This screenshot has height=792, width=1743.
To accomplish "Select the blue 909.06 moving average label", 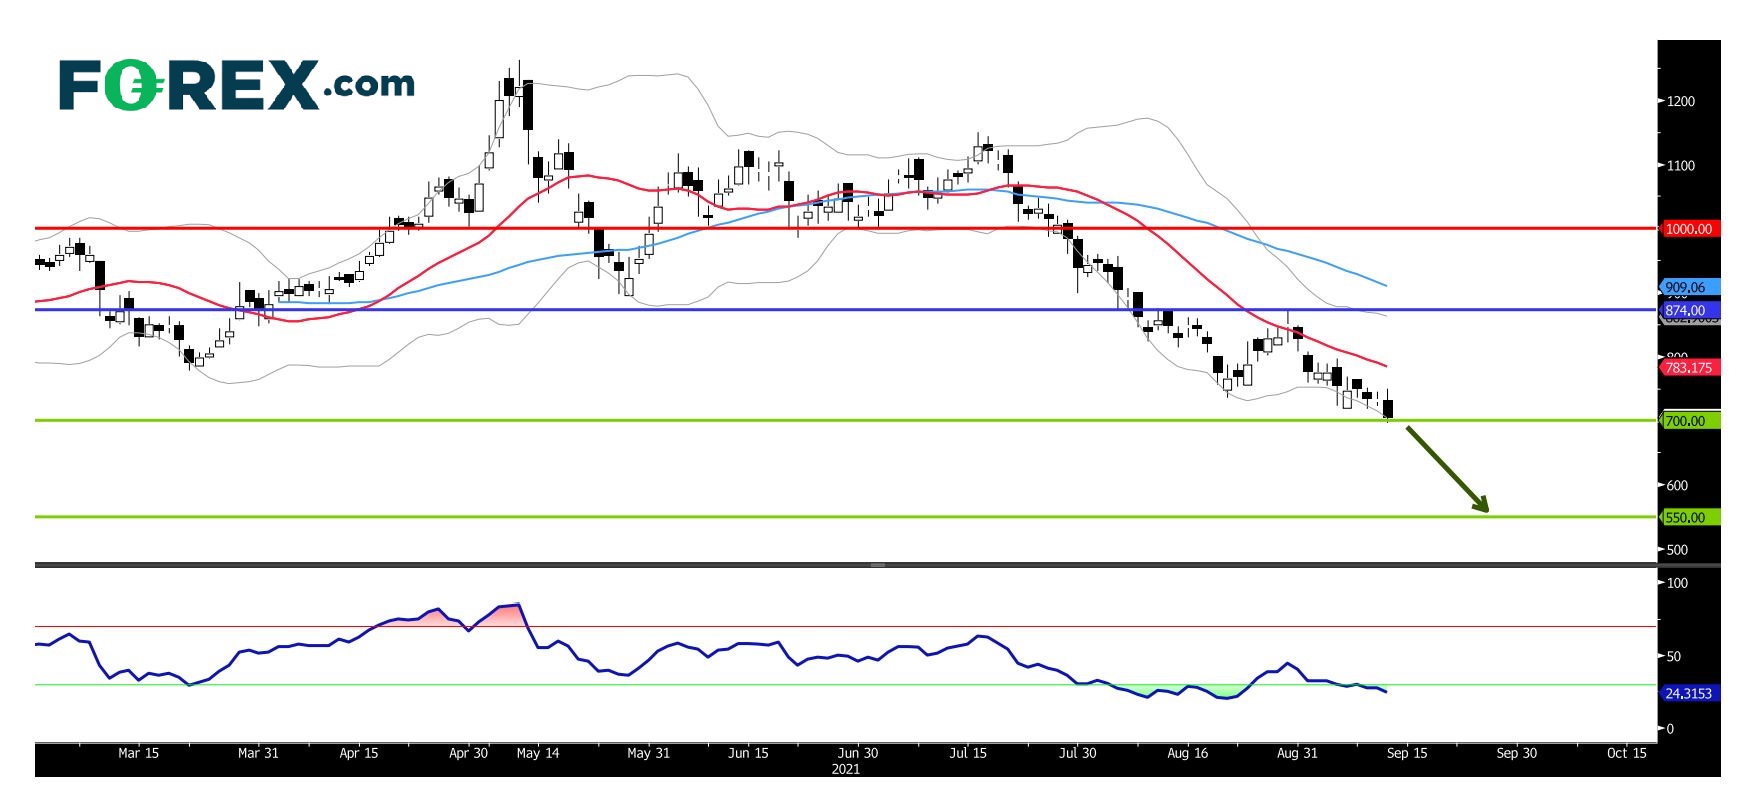I will point(1689,287).
